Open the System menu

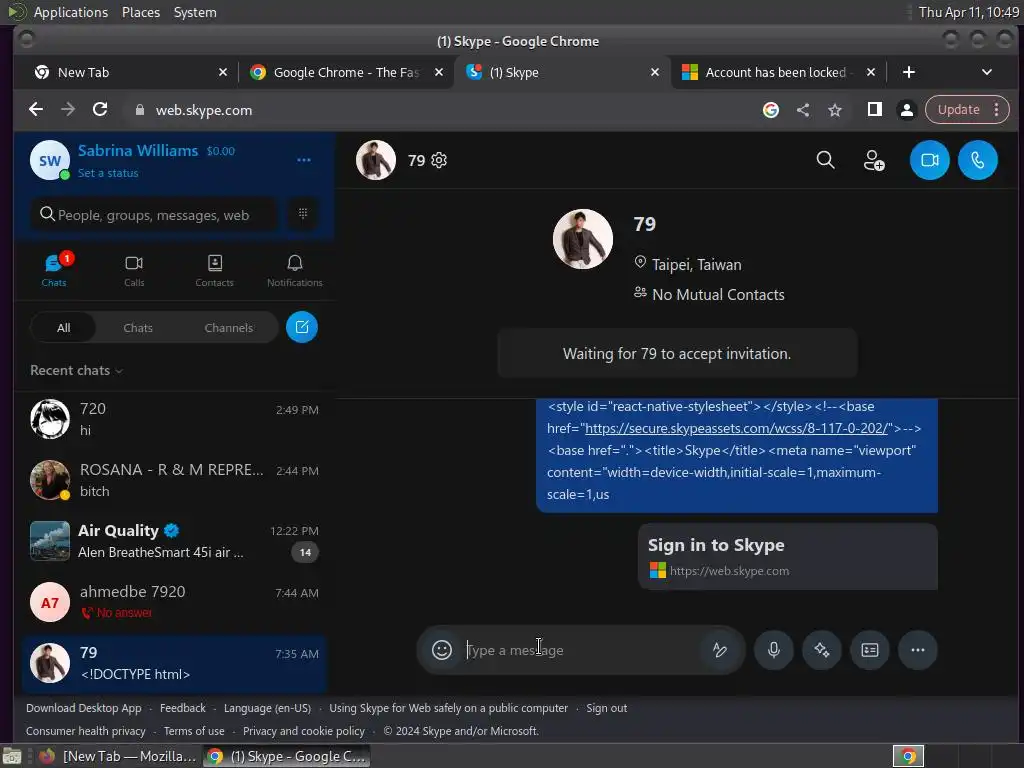[x=195, y=12]
